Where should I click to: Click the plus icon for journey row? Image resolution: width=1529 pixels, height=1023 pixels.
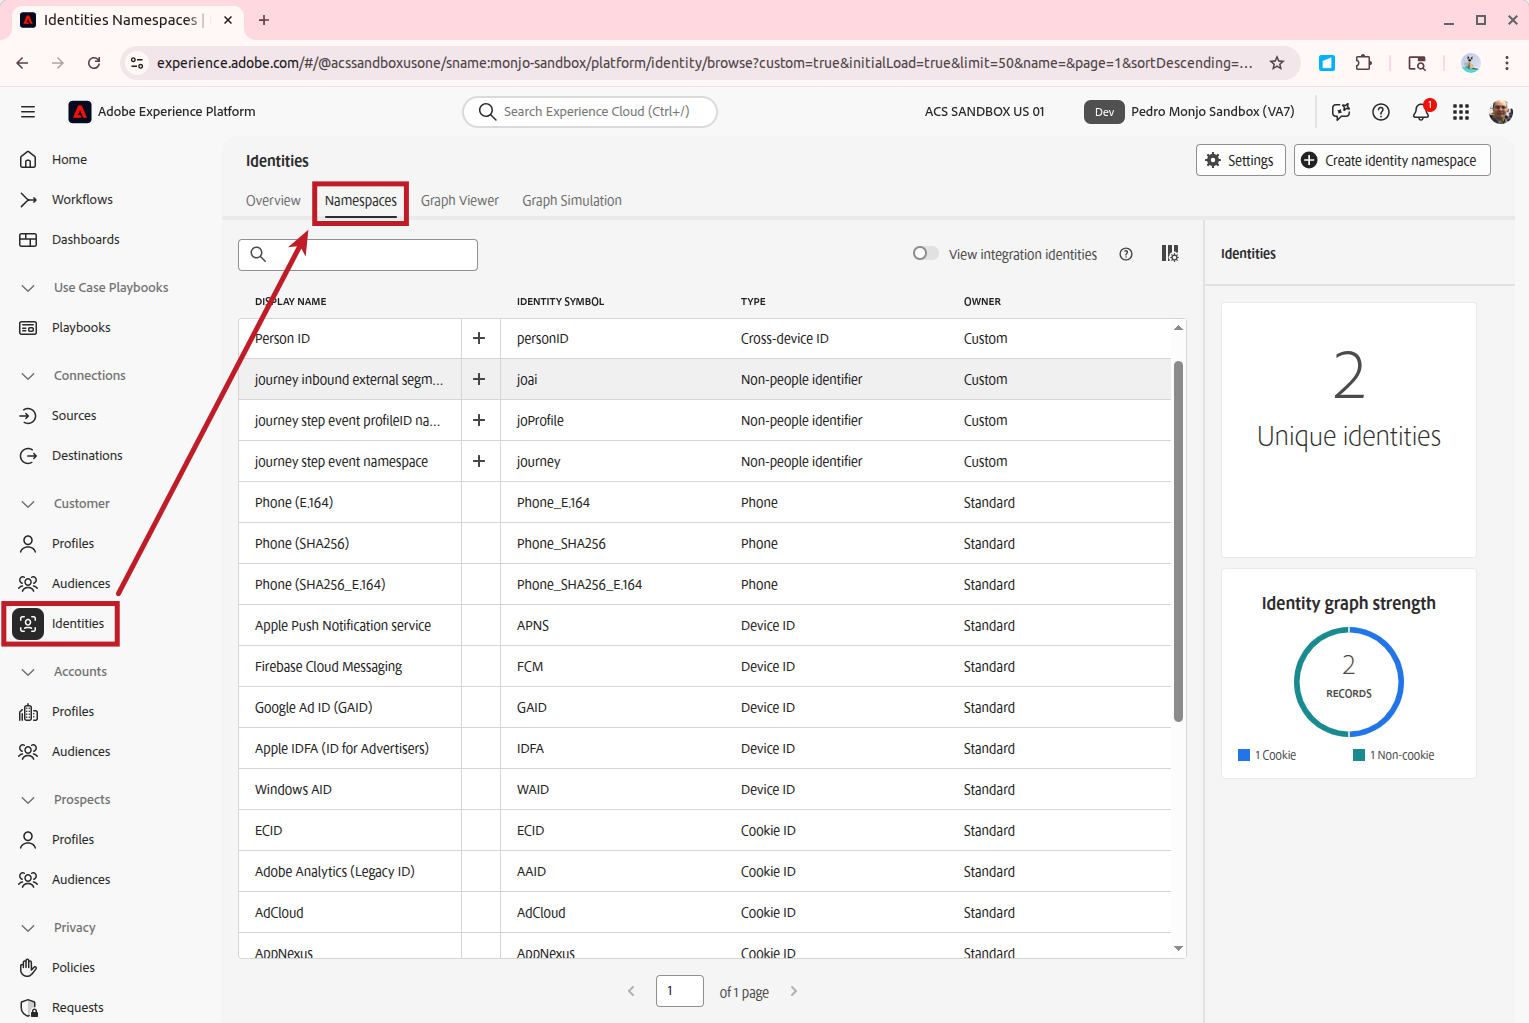[x=479, y=461]
